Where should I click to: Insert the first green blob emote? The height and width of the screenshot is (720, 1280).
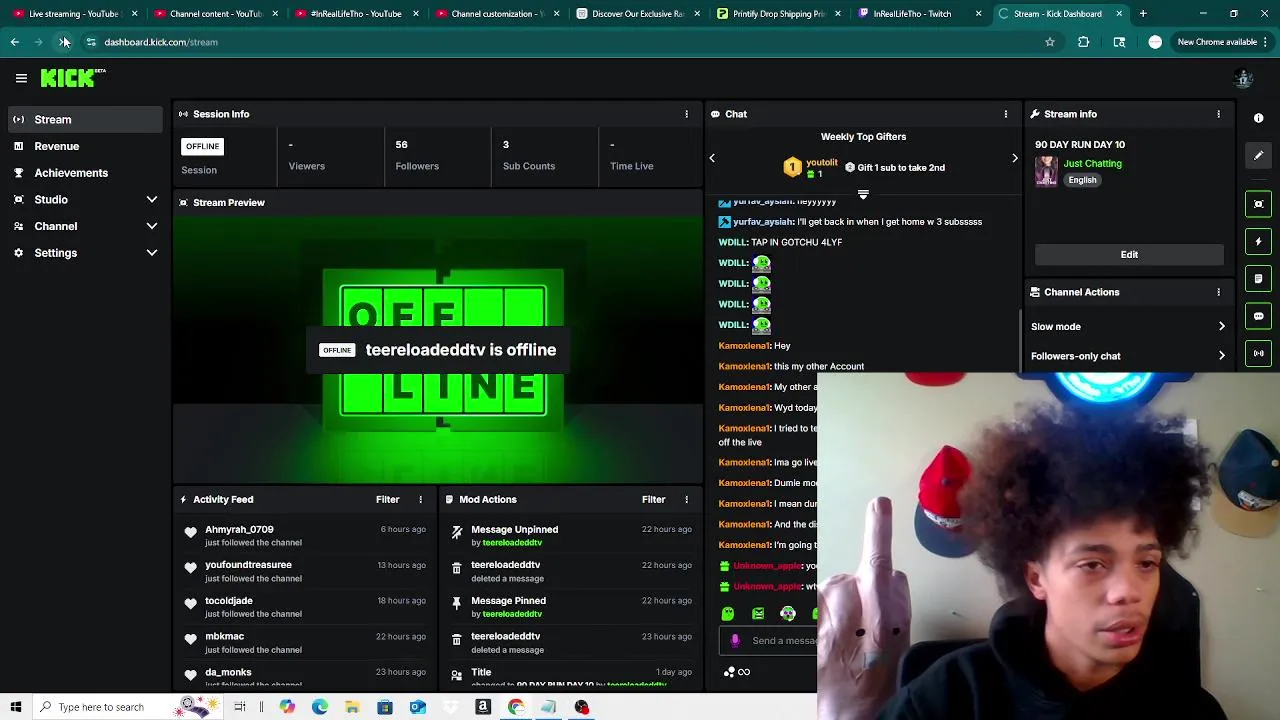728,614
